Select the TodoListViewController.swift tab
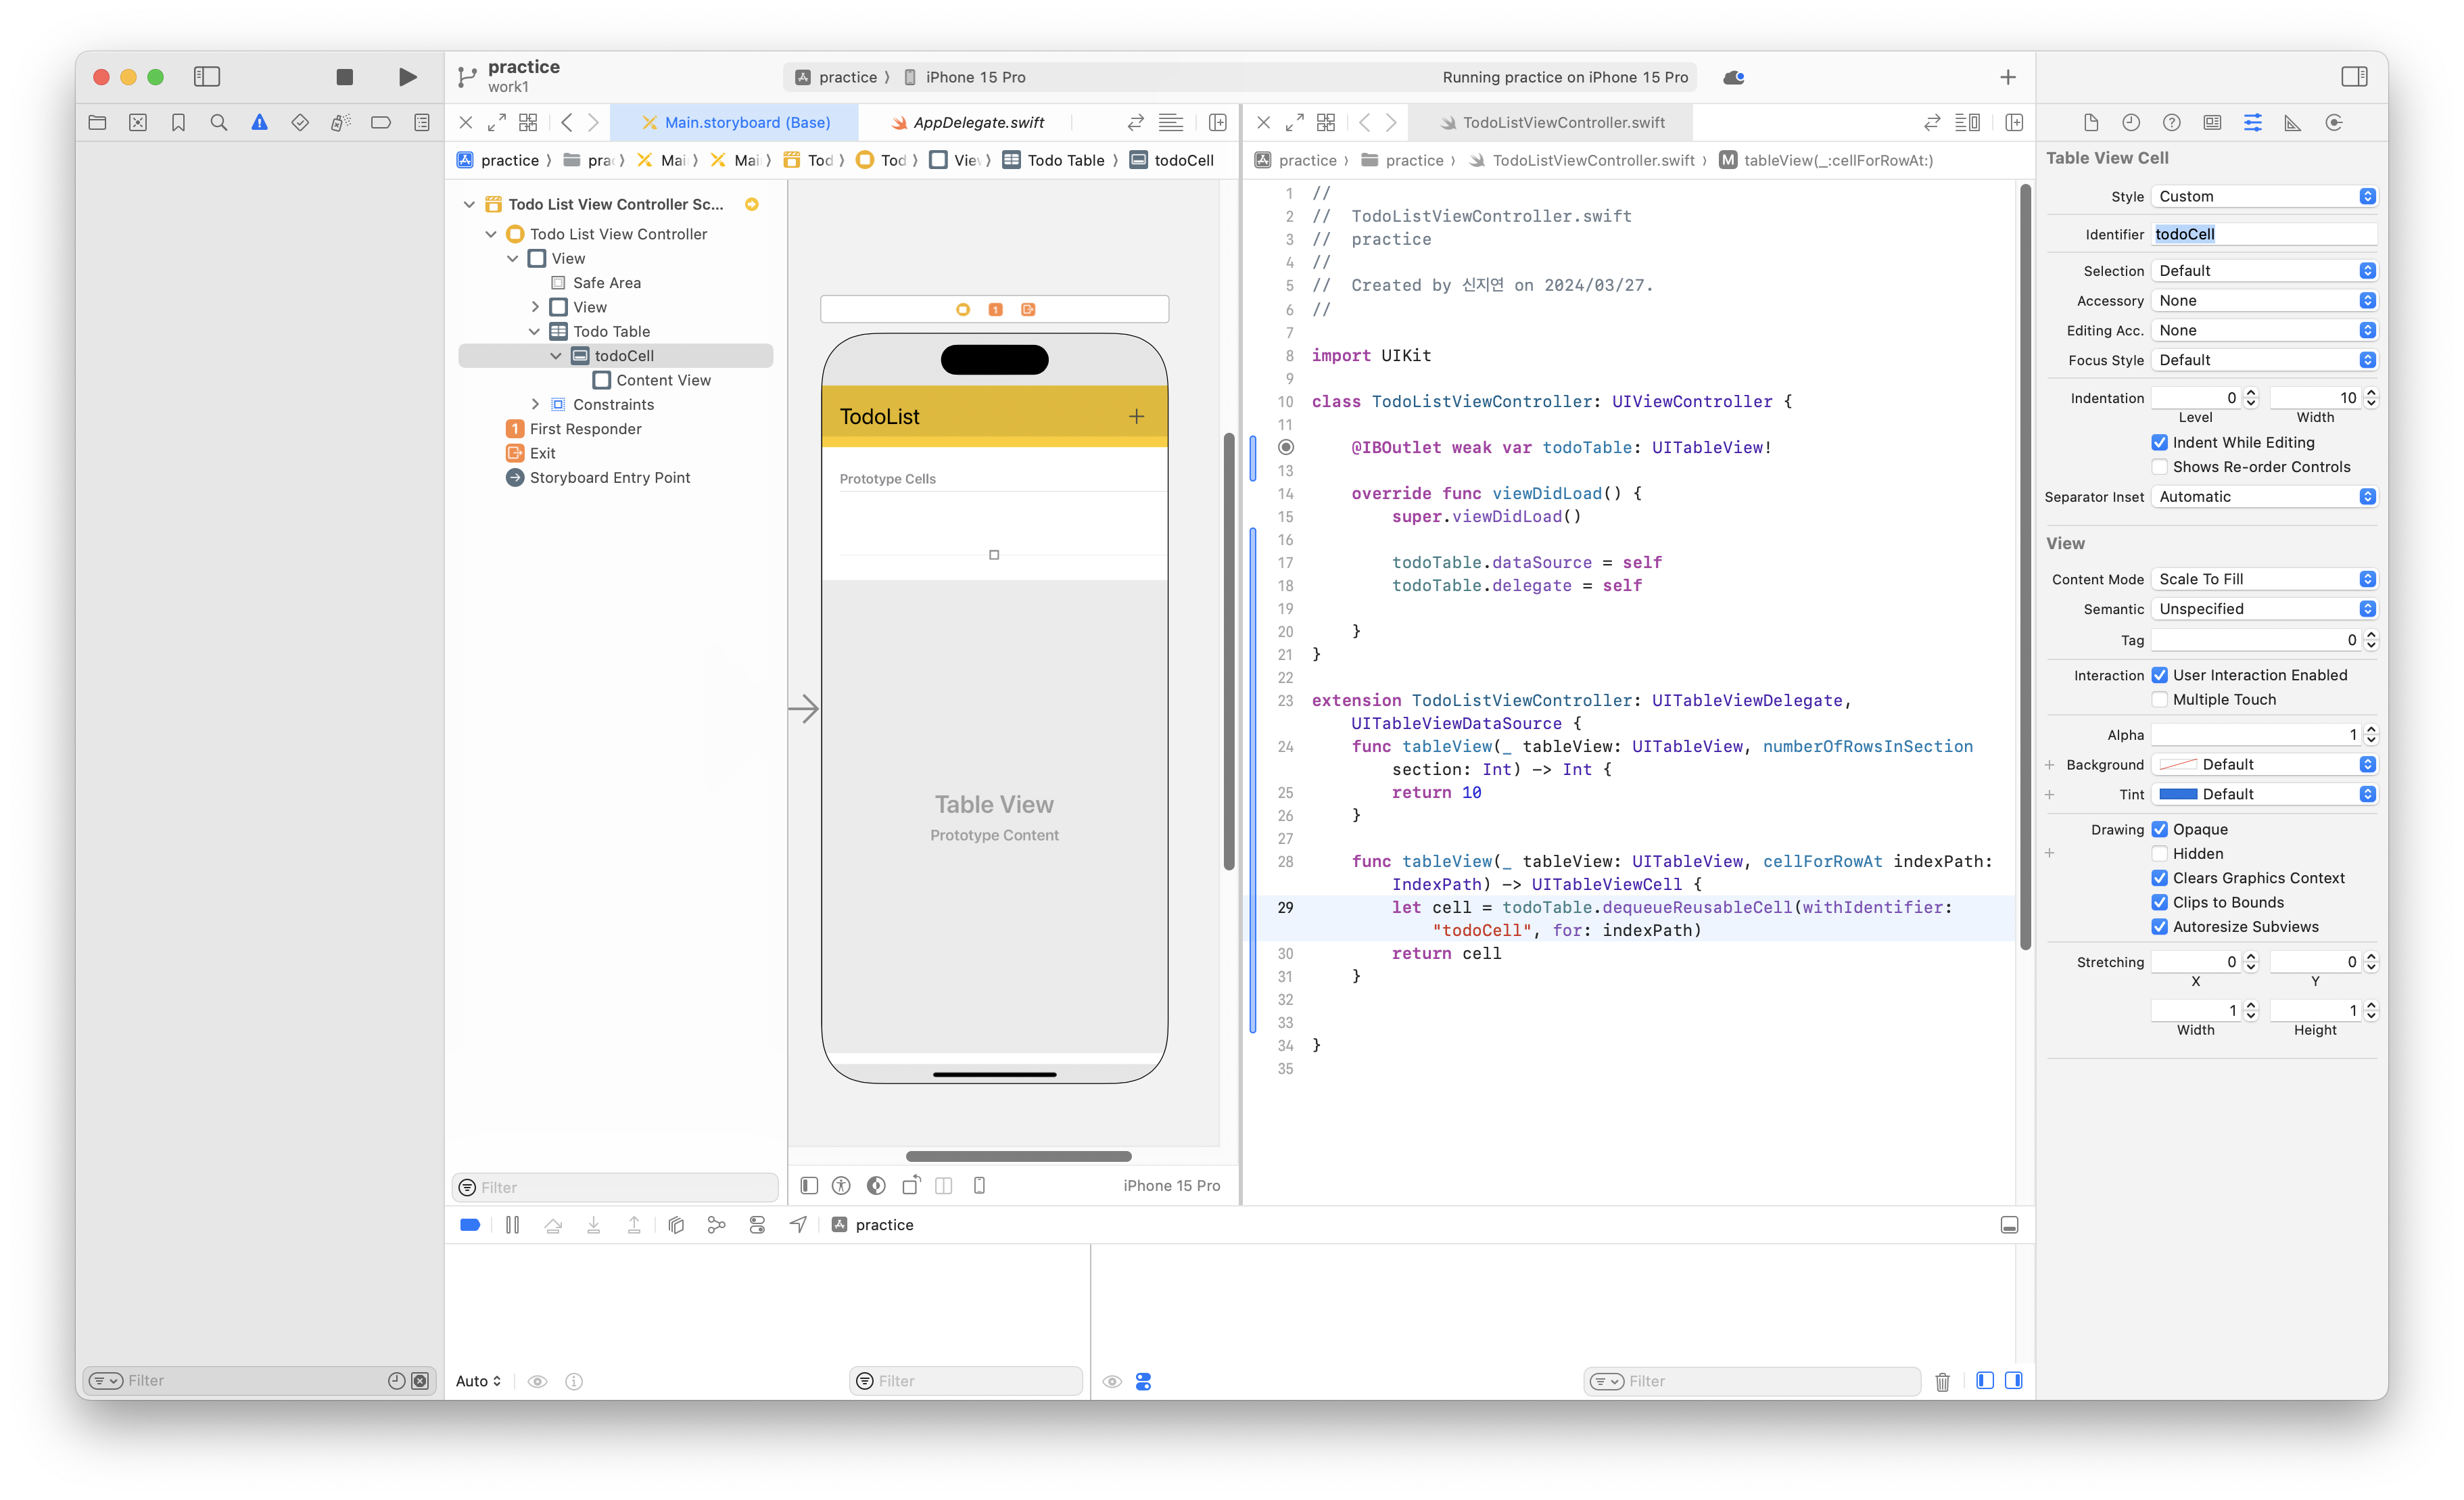Image resolution: width=2464 pixels, height=1500 pixels. [x=1562, y=122]
